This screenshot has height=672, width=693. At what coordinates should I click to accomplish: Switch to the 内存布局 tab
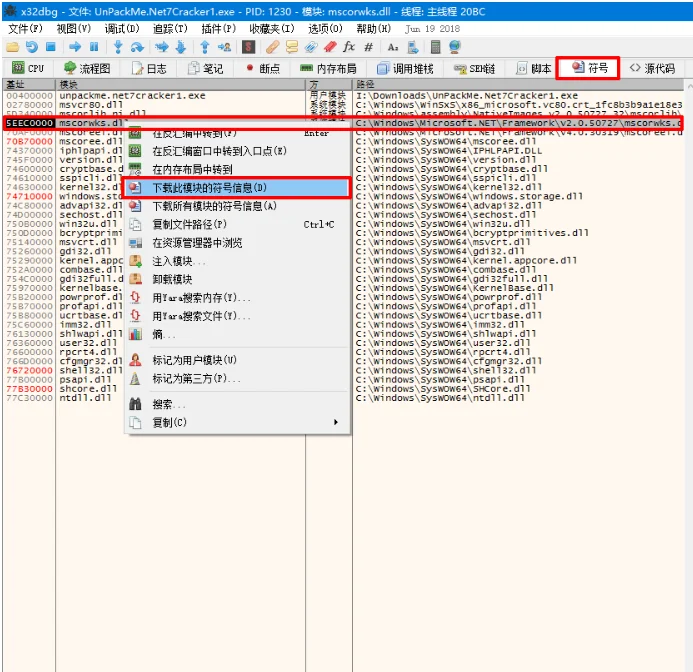tap(328, 69)
